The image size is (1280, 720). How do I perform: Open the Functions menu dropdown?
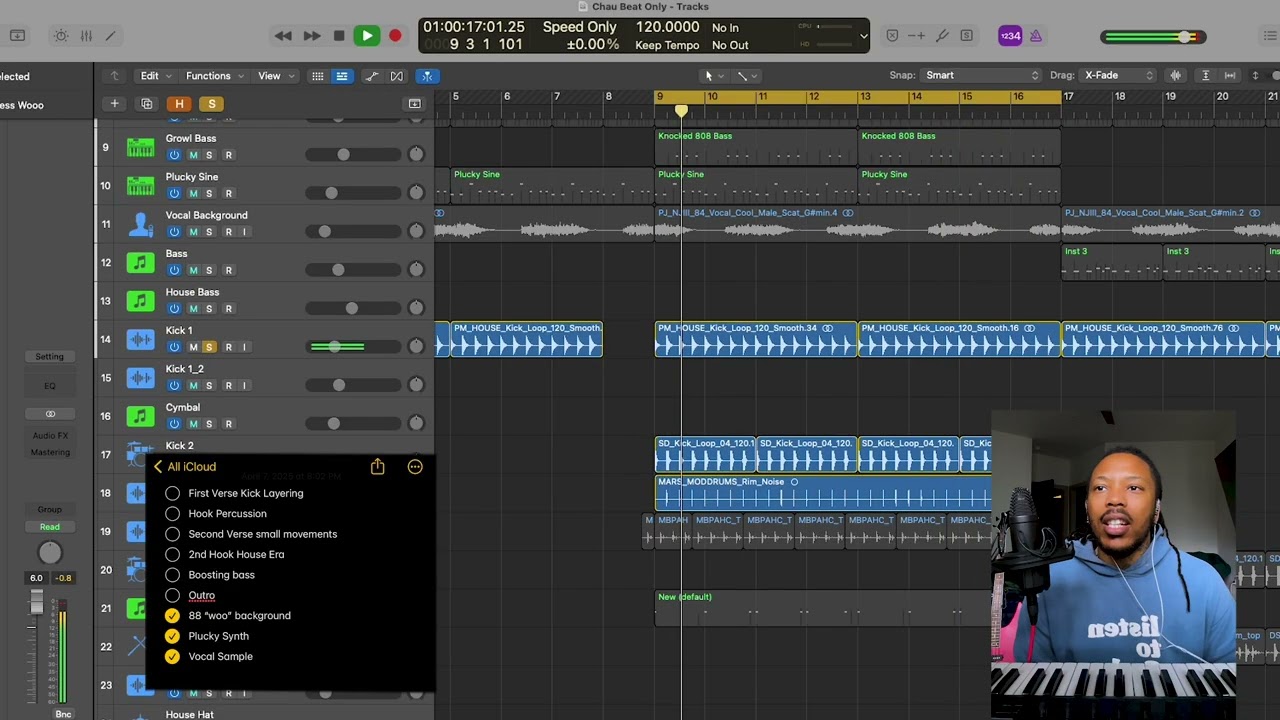213,76
